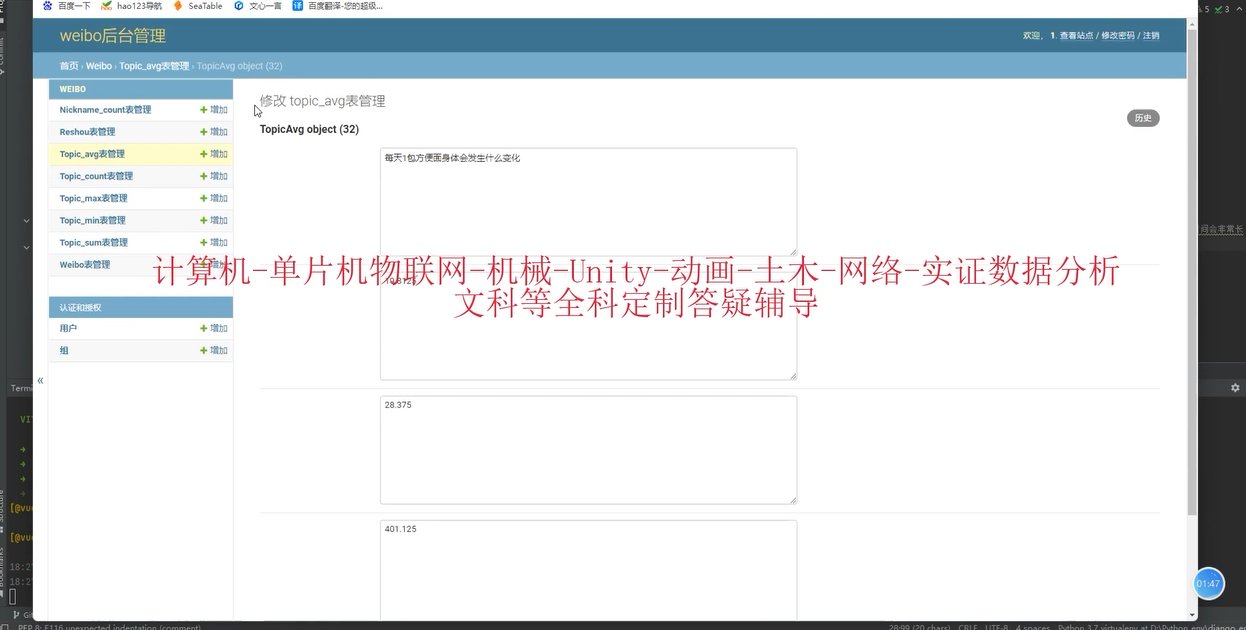This screenshot has width=1246, height=630.
Task: Click the text area containing 28.375
Action: (x=588, y=450)
